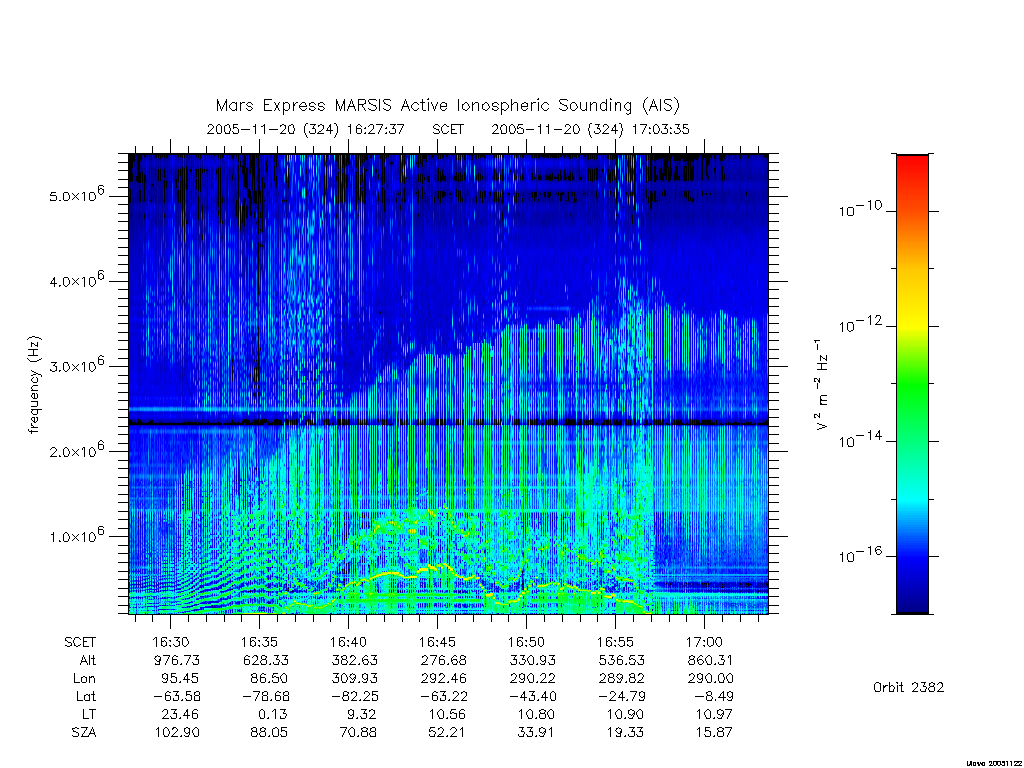Click the altitude value '976.73'
Screen dimensions: 1024x768
(177, 660)
